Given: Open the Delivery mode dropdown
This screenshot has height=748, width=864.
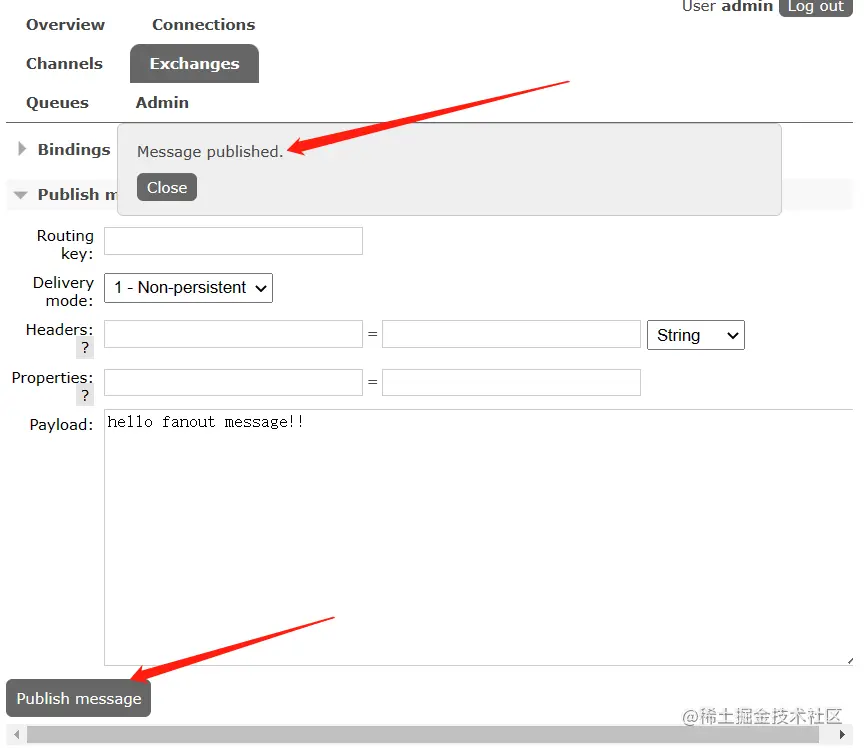Looking at the screenshot, I should tap(188, 288).
